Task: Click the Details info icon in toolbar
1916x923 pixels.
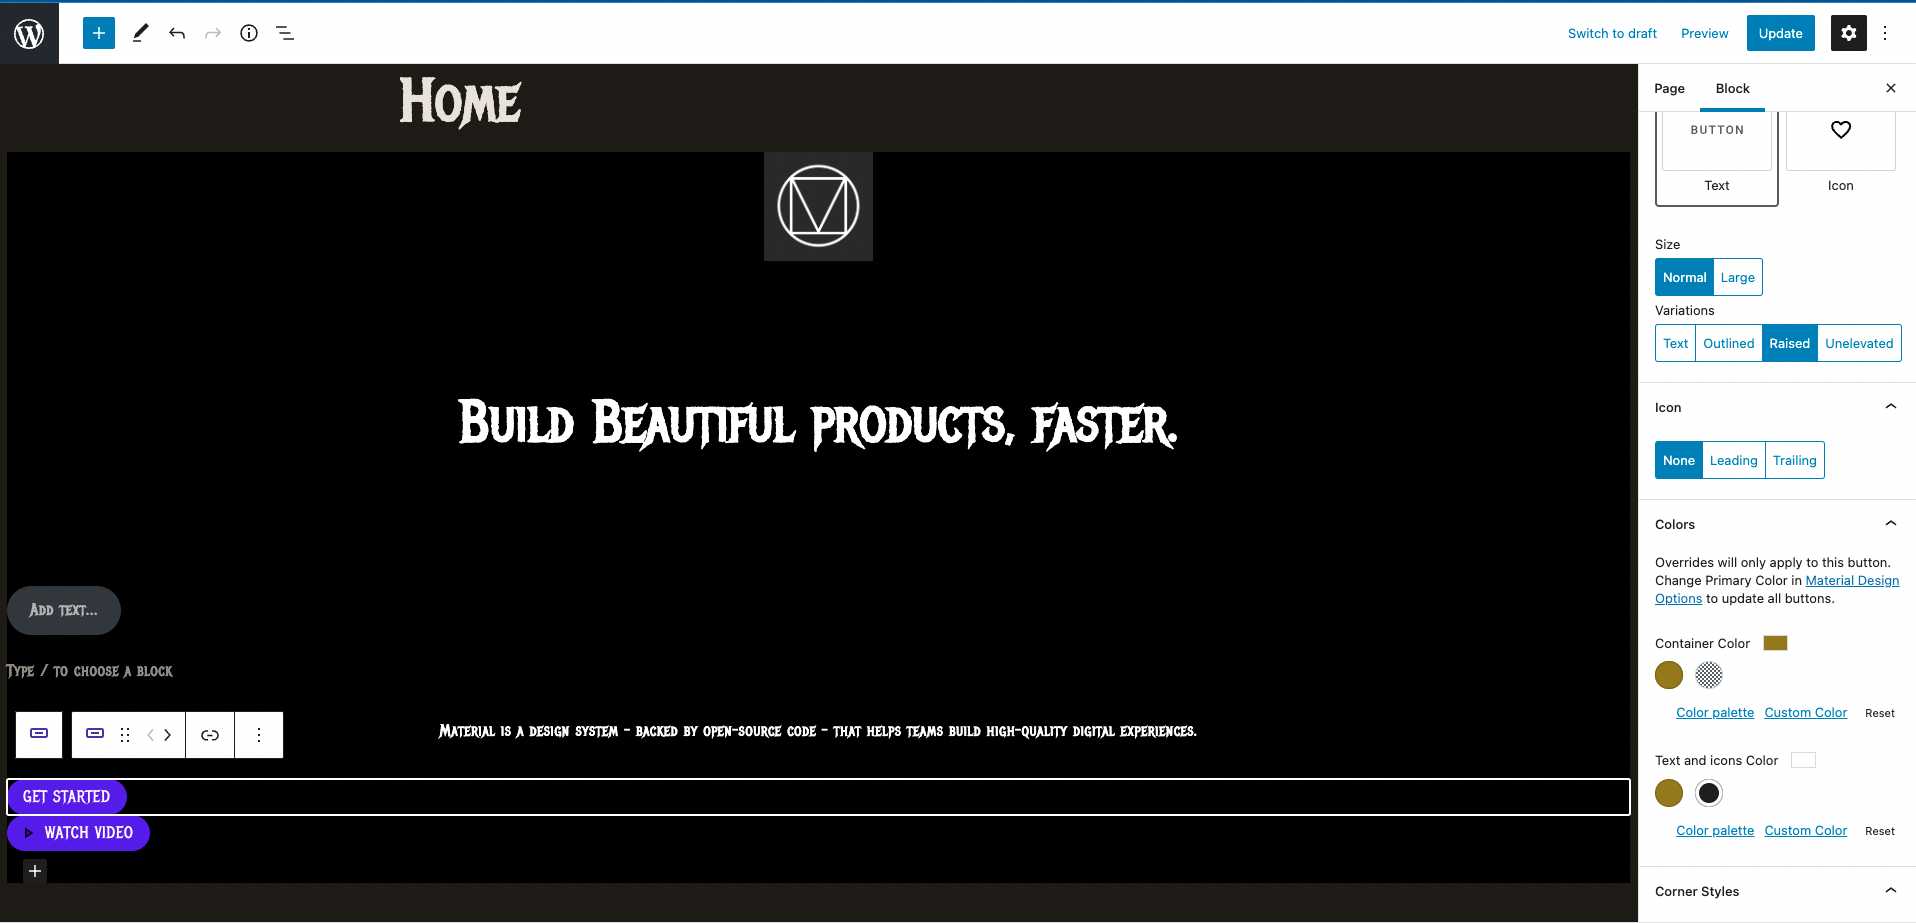Action: 249,33
